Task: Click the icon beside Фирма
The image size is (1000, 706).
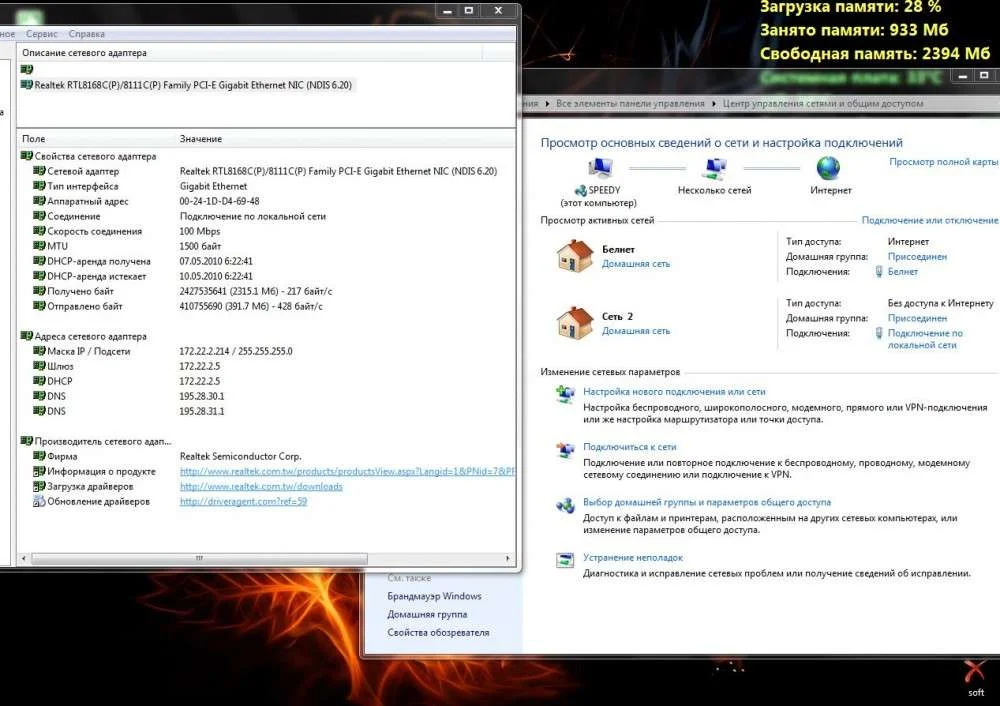Action: 40,456
